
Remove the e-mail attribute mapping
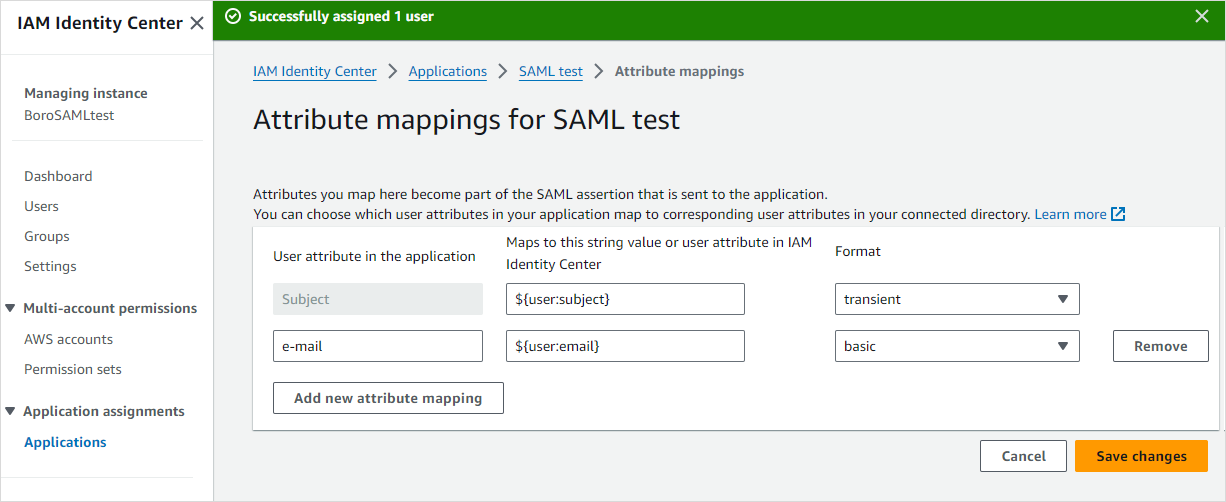tap(1160, 346)
